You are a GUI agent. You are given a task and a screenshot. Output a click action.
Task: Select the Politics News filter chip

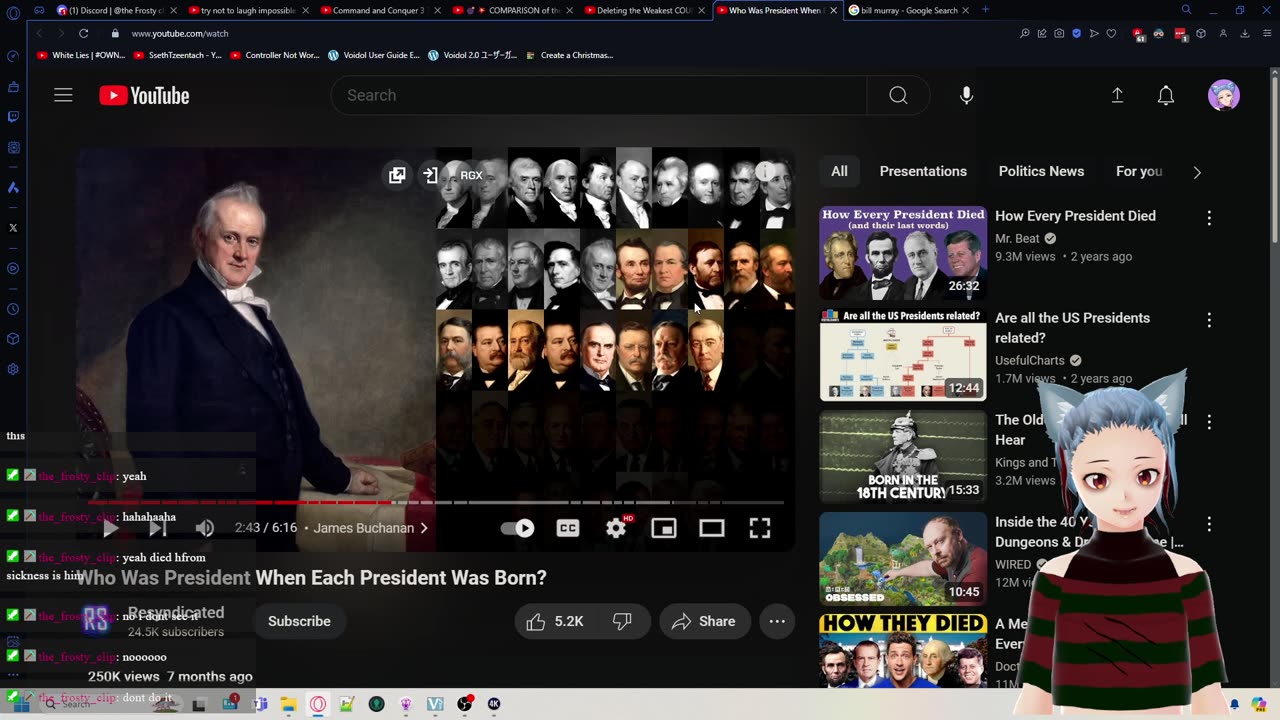pos(1041,171)
